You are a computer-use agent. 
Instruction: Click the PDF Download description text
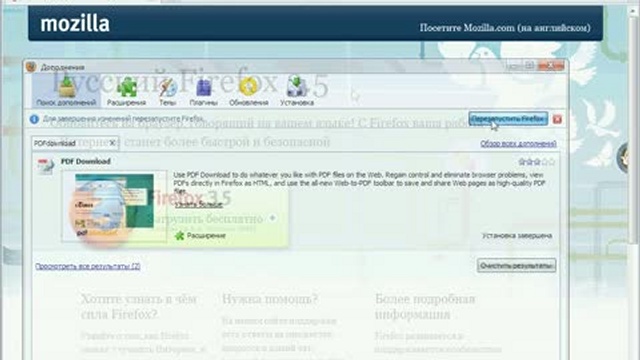tap(359, 183)
